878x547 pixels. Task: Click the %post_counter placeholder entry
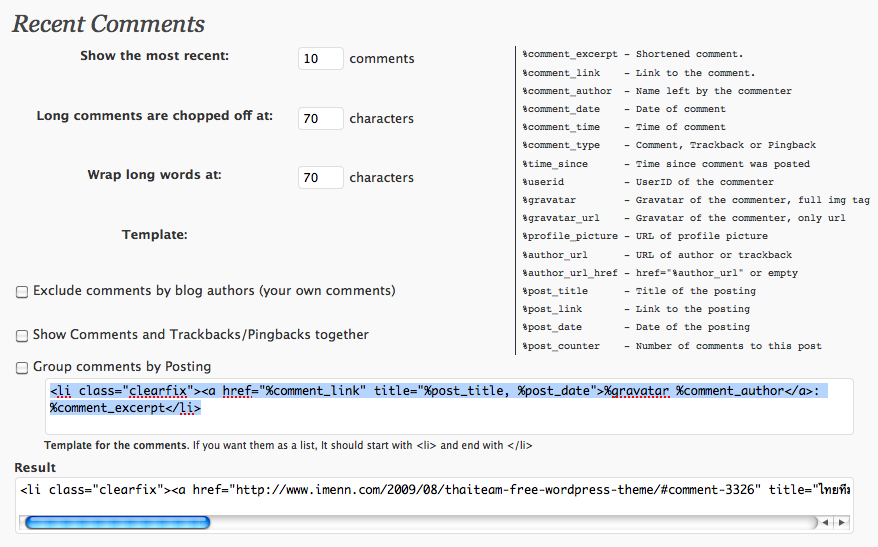(x=561, y=346)
